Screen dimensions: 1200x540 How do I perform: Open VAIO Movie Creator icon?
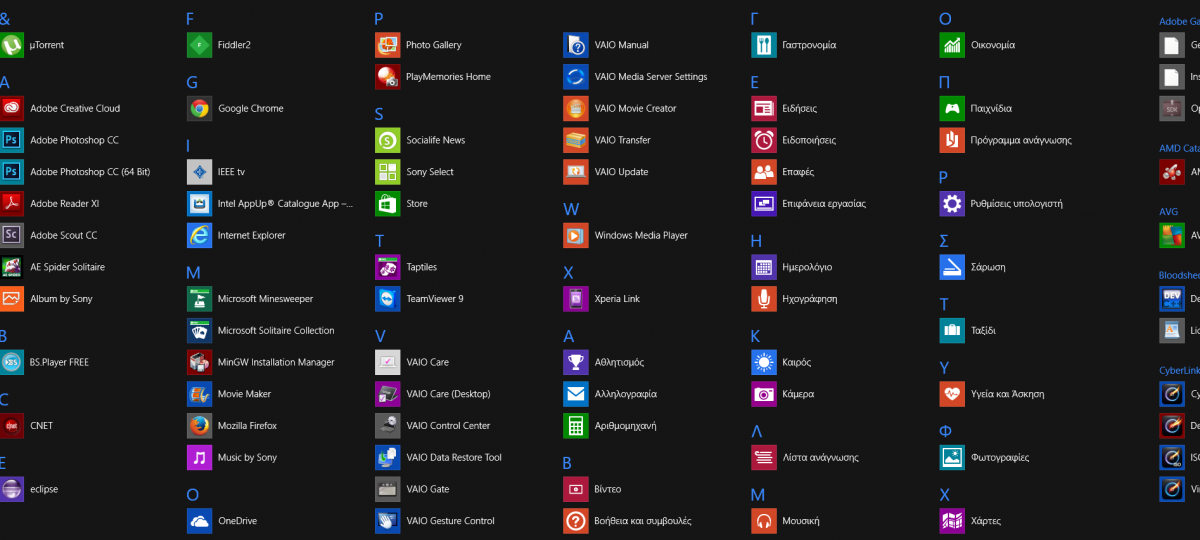(576, 108)
